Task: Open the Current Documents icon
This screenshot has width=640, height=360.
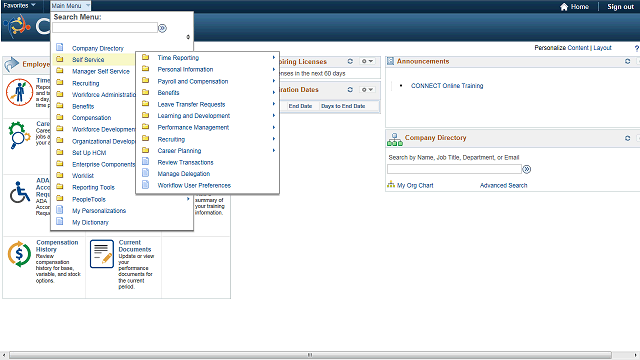Action: point(102,254)
